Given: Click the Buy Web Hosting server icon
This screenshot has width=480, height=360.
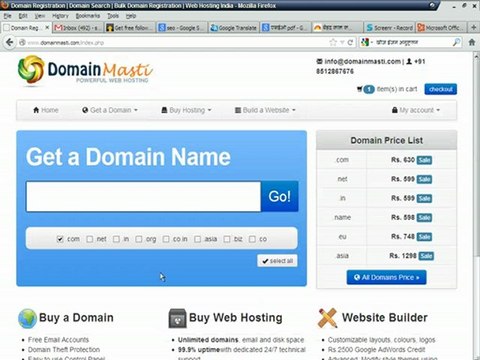Looking at the screenshot, I should click(x=177, y=318).
